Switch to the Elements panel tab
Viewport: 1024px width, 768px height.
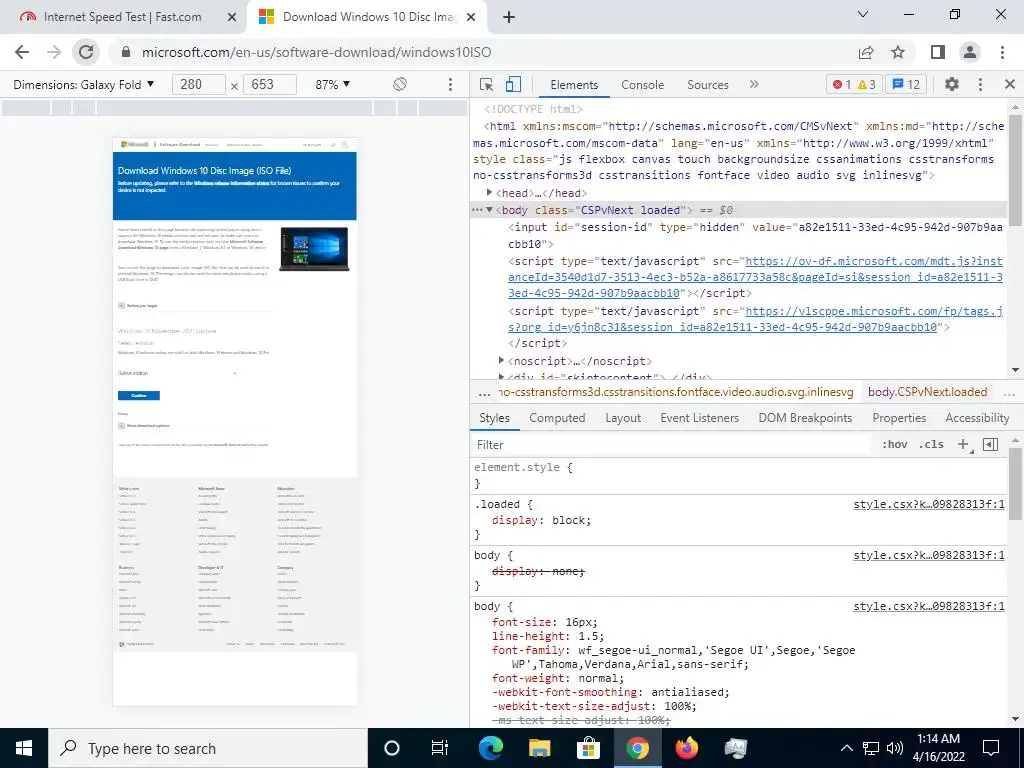point(574,84)
